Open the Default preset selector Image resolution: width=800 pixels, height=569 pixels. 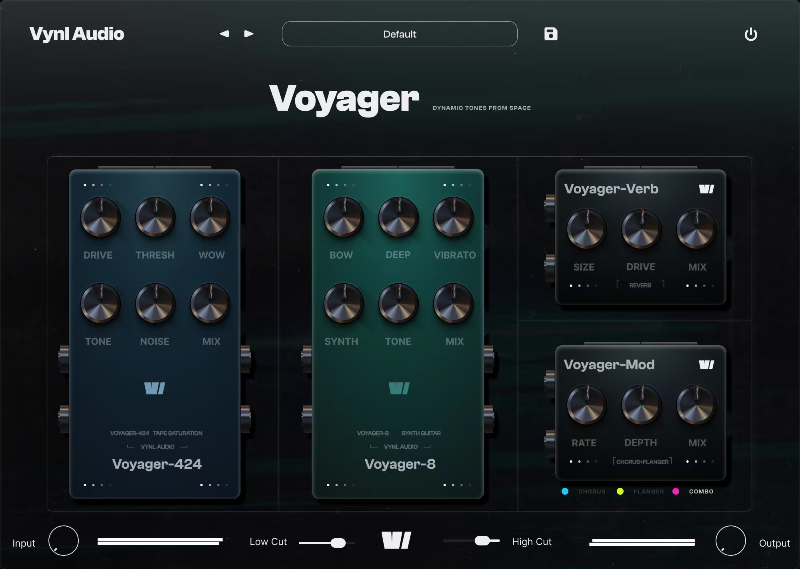[399, 34]
